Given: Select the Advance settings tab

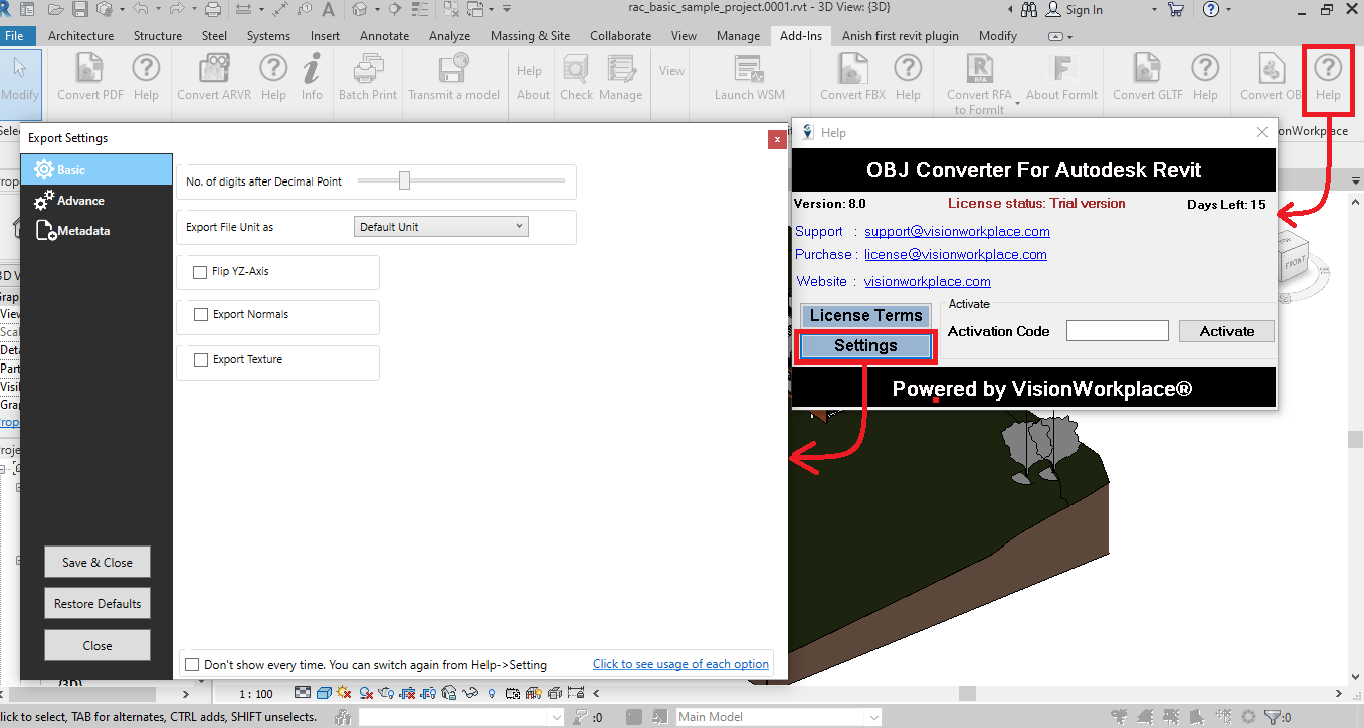Looking at the screenshot, I should click(x=96, y=201).
